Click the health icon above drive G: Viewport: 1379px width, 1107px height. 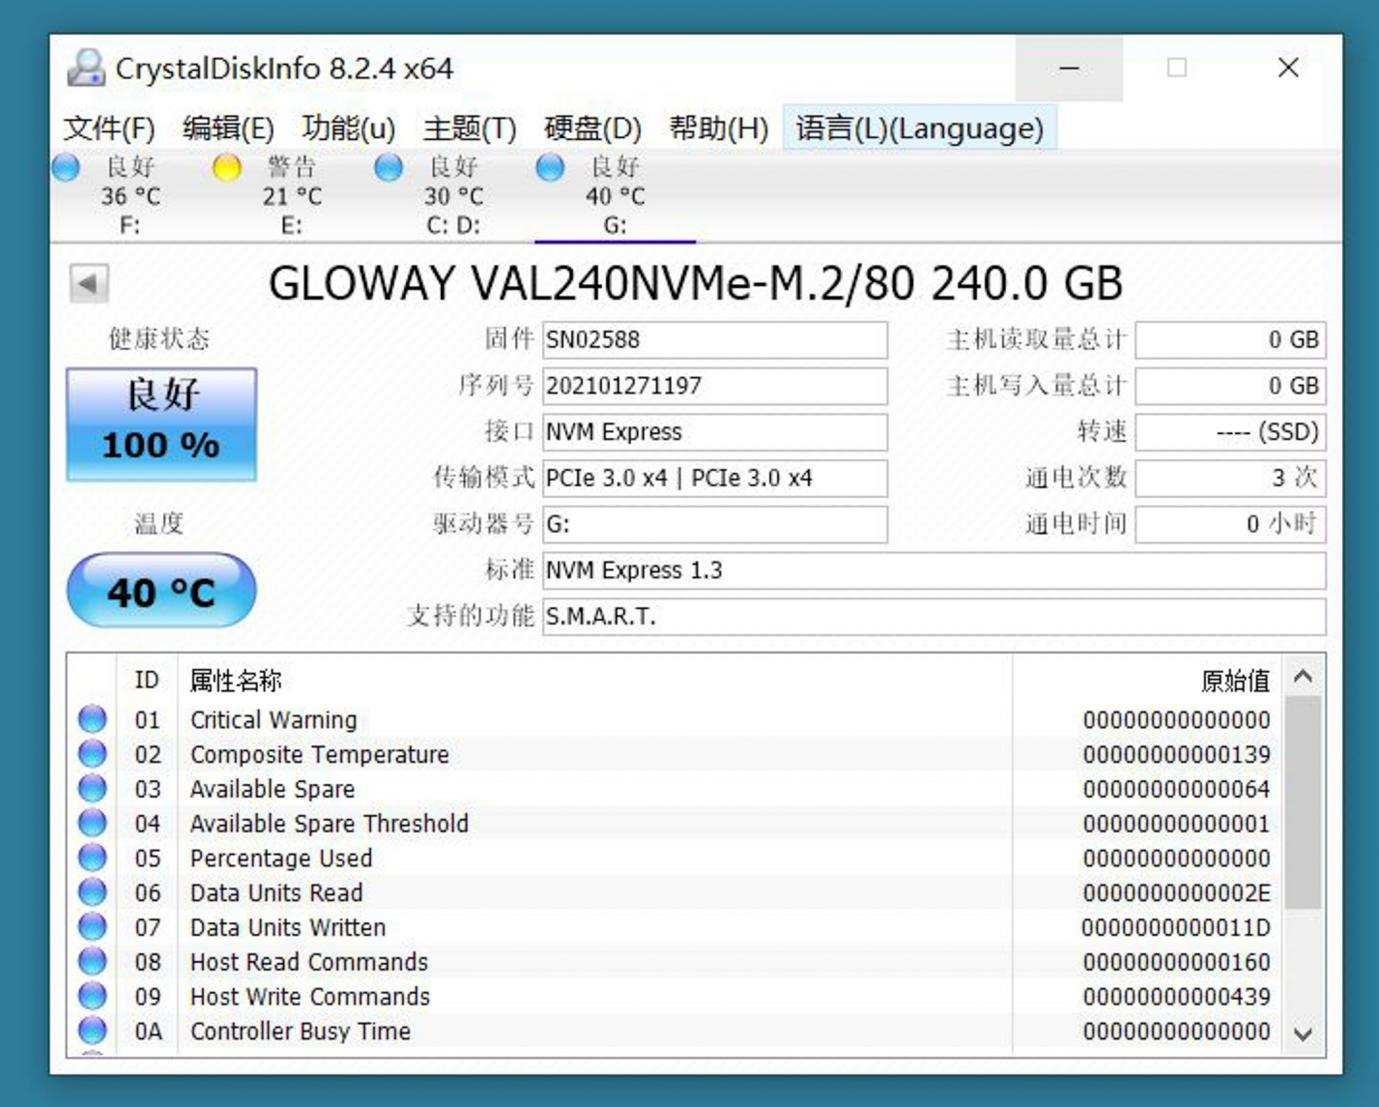click(549, 168)
